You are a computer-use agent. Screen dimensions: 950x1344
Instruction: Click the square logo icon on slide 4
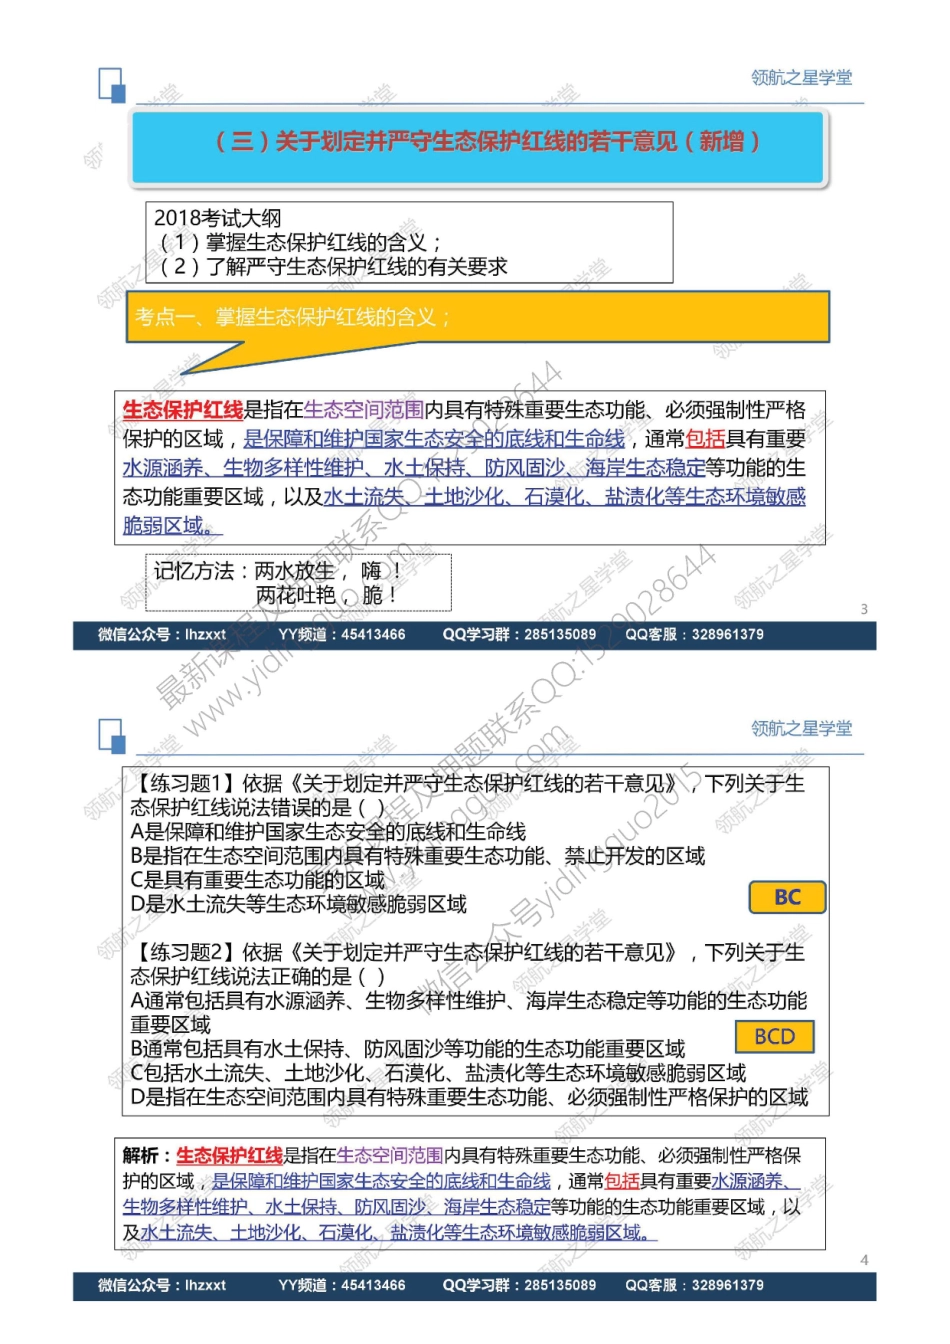[x=113, y=736]
